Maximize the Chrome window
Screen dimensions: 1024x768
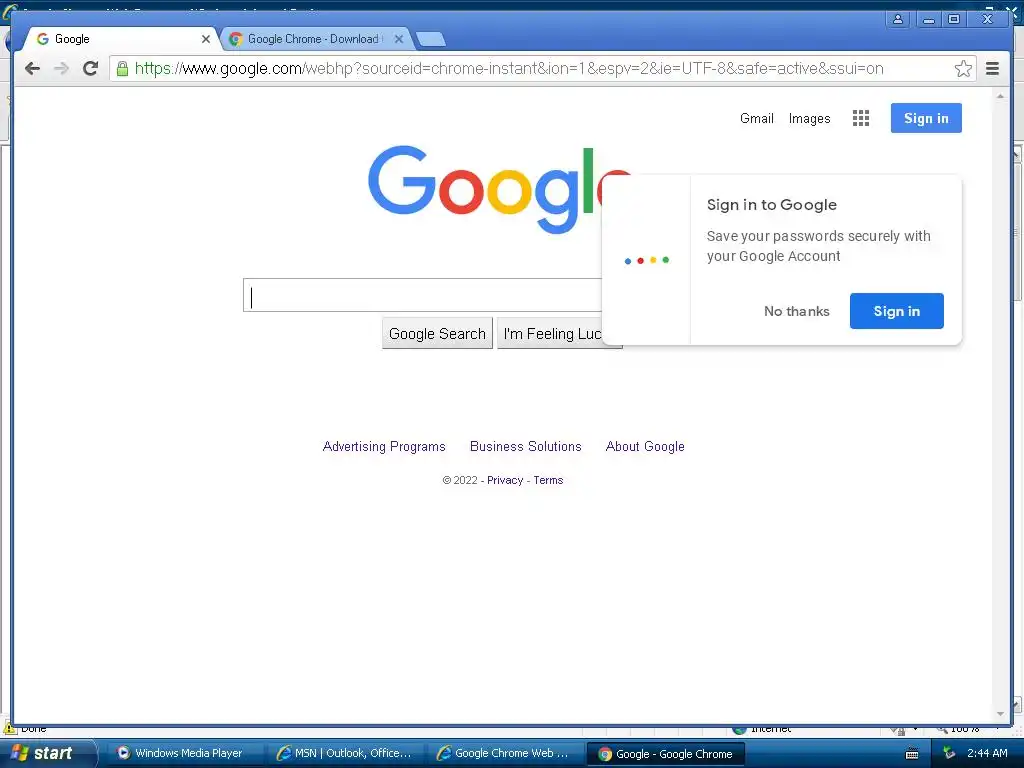954,19
